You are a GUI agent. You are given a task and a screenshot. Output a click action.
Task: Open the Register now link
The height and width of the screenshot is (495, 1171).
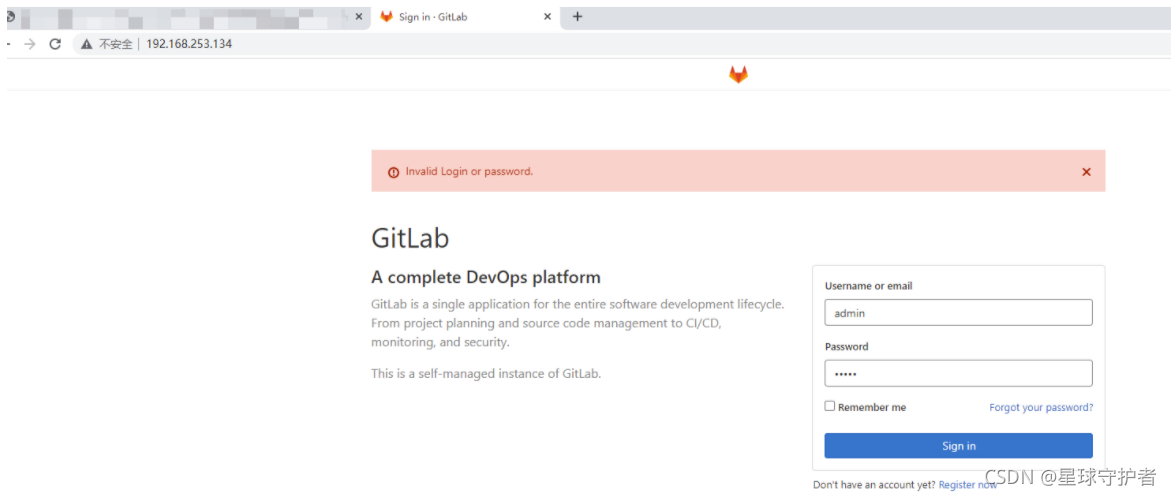pyautogui.click(x=967, y=485)
